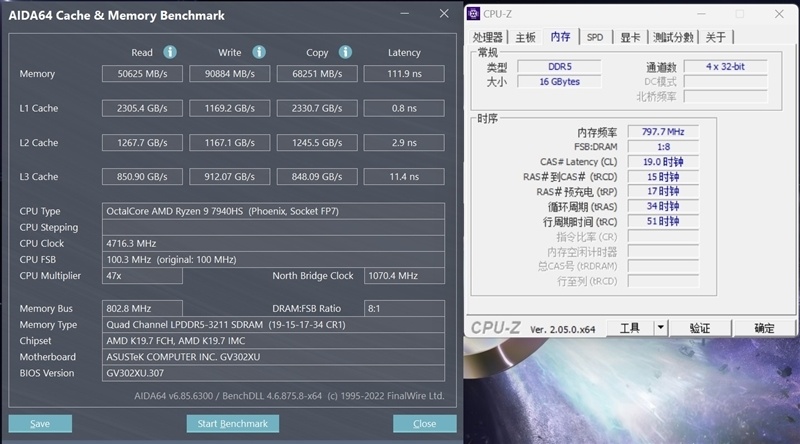This screenshot has width=800, height=444.
Task: Click the tRAS value 34 时钟
Action: point(663,206)
